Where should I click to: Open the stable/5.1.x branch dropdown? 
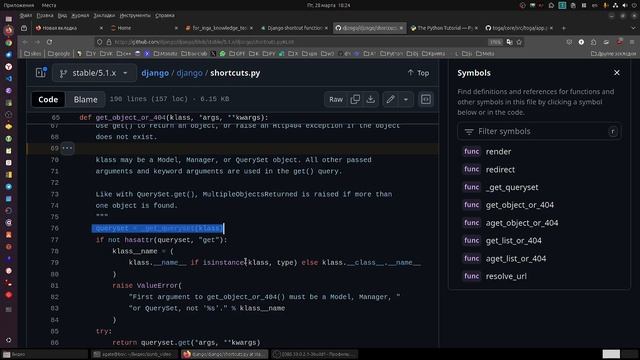tap(94, 73)
